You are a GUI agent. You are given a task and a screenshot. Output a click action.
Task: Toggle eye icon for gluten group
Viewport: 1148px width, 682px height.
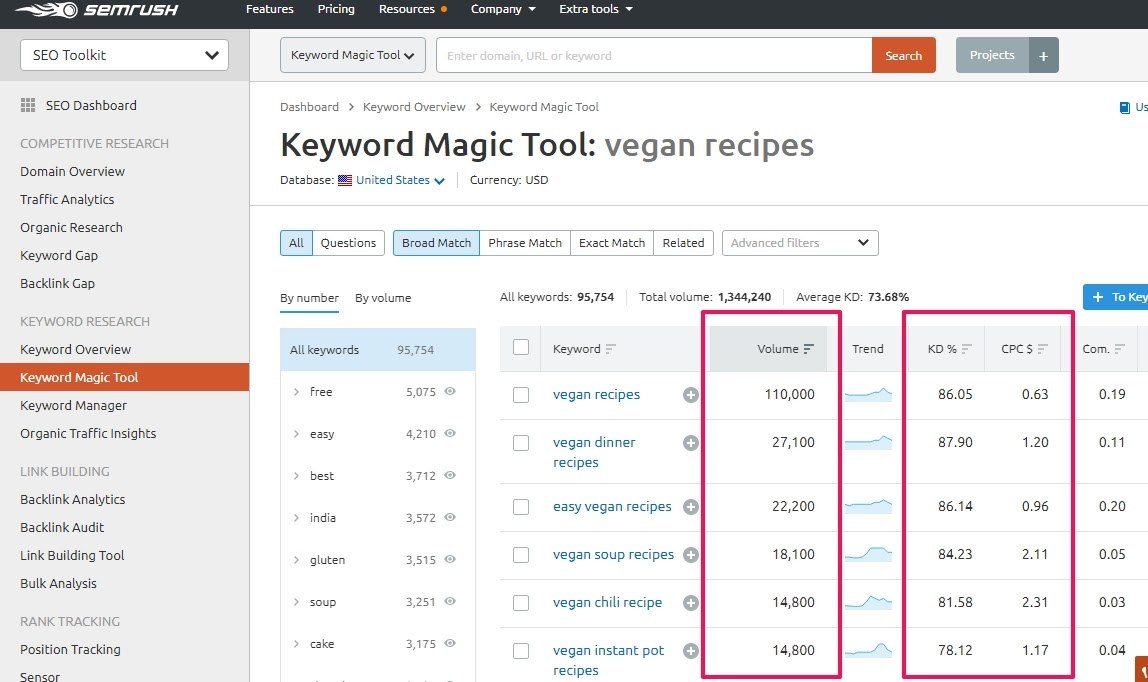coord(450,560)
